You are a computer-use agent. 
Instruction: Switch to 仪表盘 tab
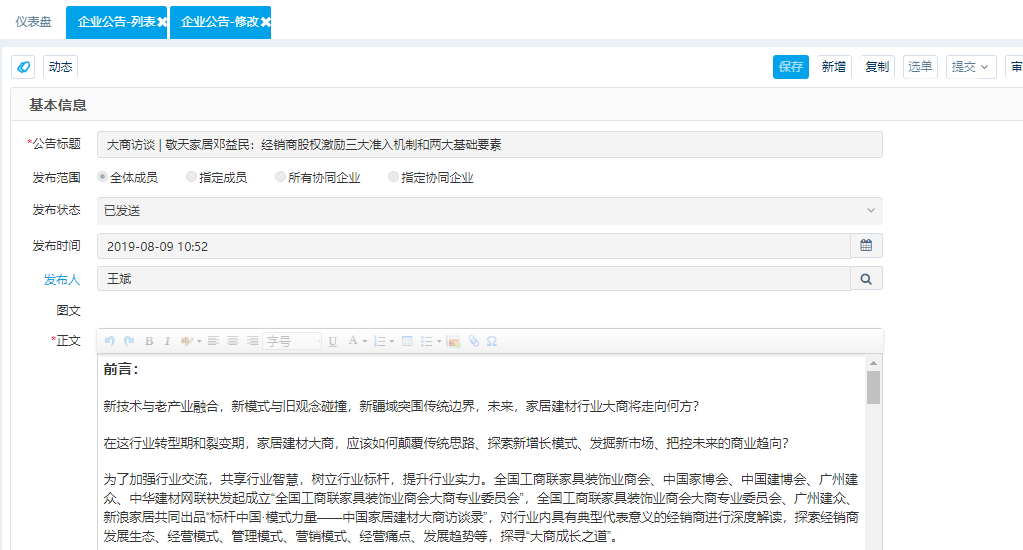[33, 22]
